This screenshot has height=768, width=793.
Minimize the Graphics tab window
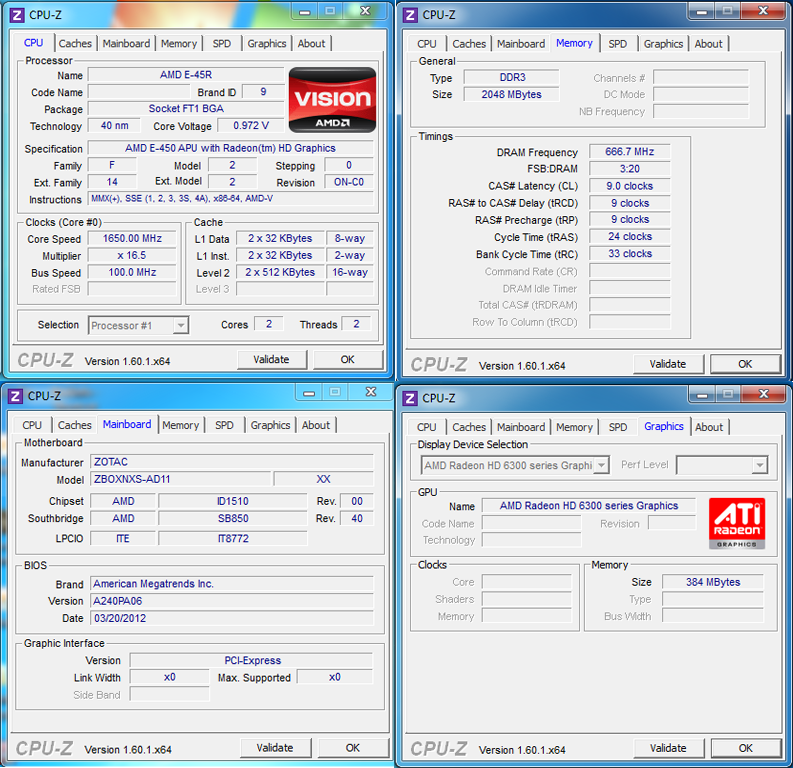point(702,394)
